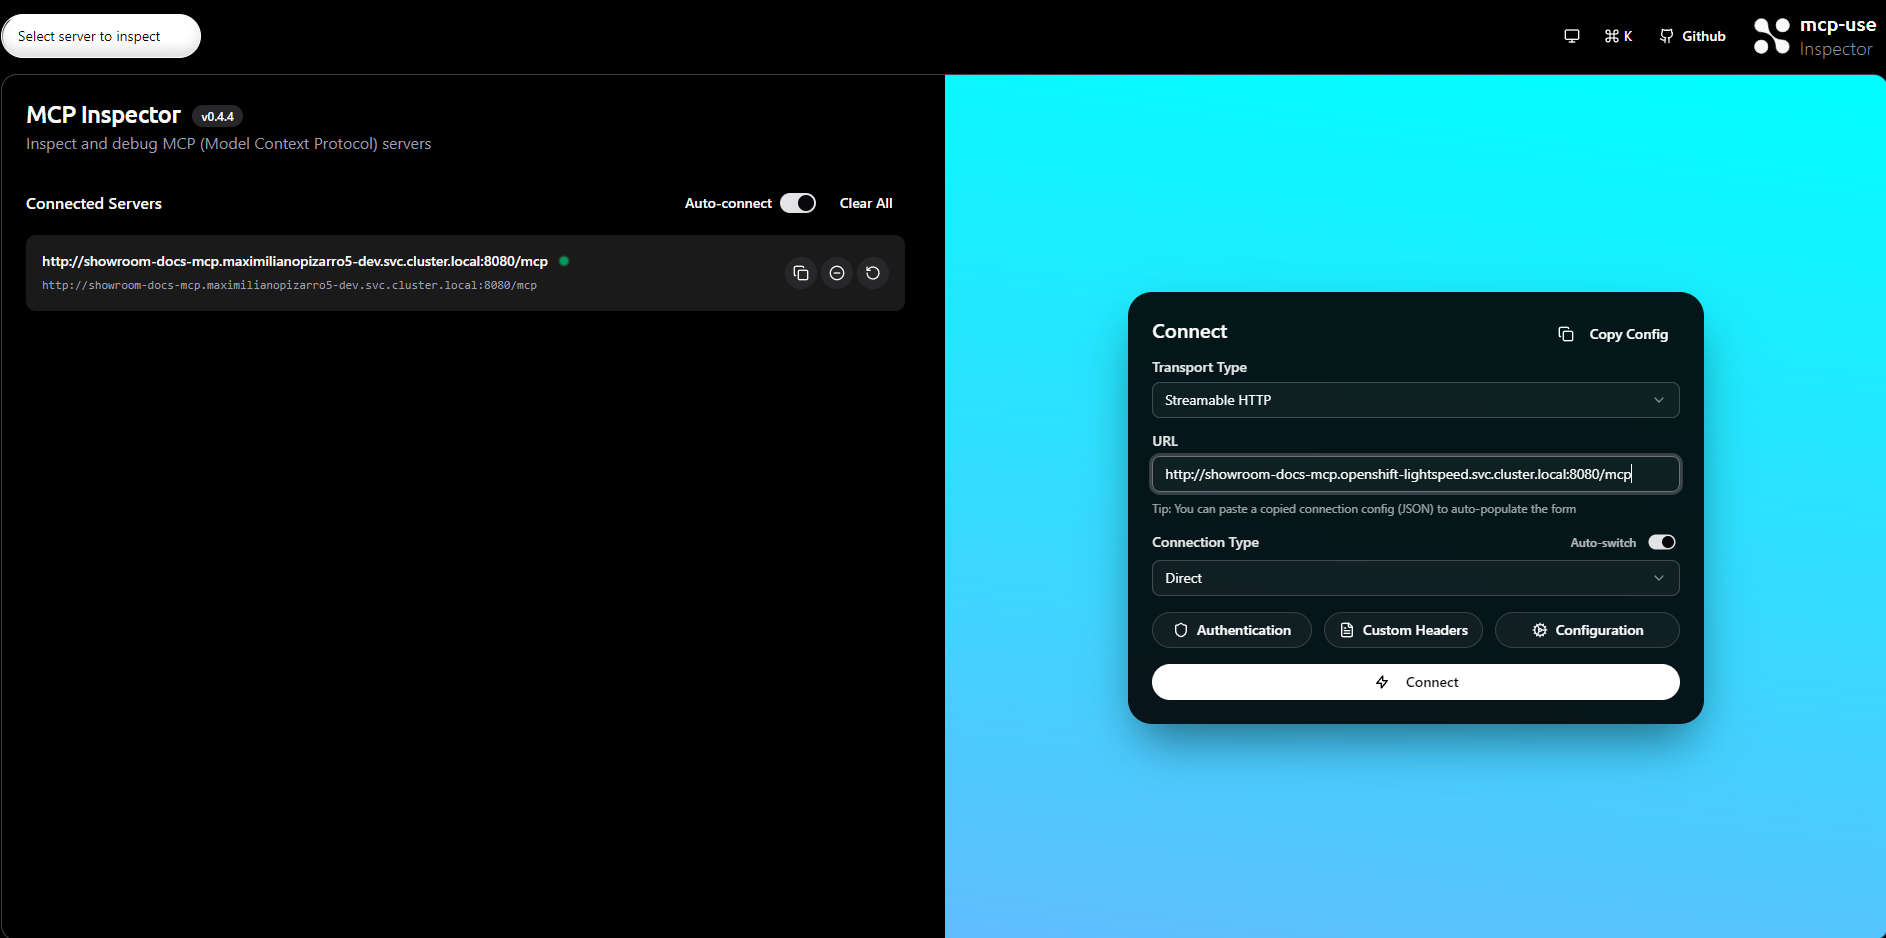The height and width of the screenshot is (938, 1886).
Task: Open the Select server to inspect dropdown
Action: pos(100,35)
